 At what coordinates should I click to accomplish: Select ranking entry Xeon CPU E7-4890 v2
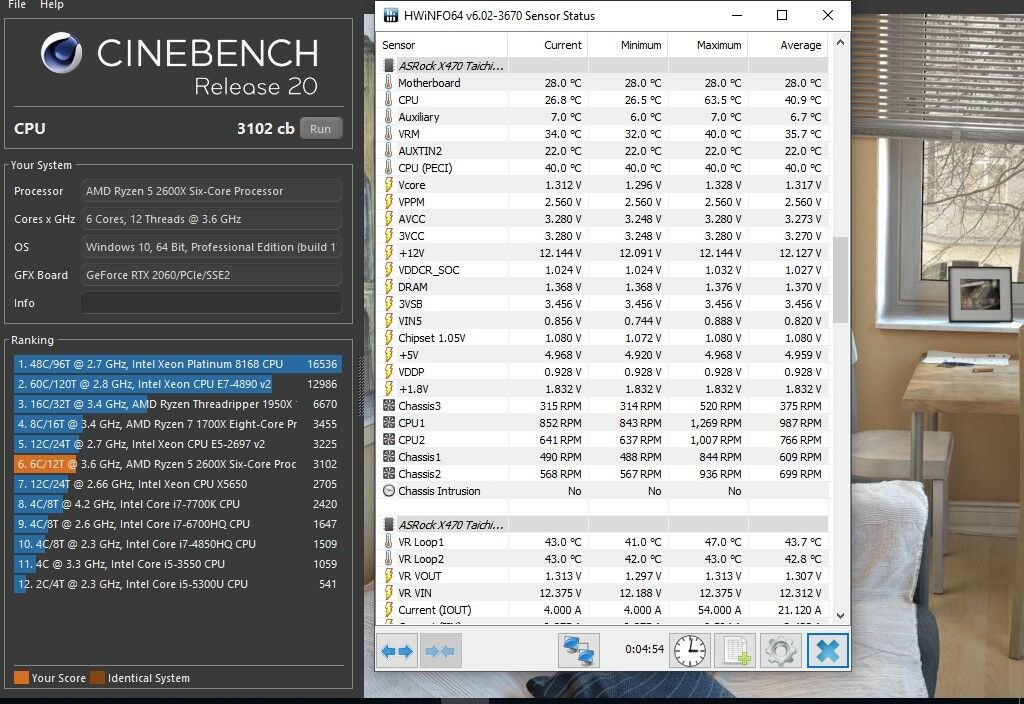[176, 384]
